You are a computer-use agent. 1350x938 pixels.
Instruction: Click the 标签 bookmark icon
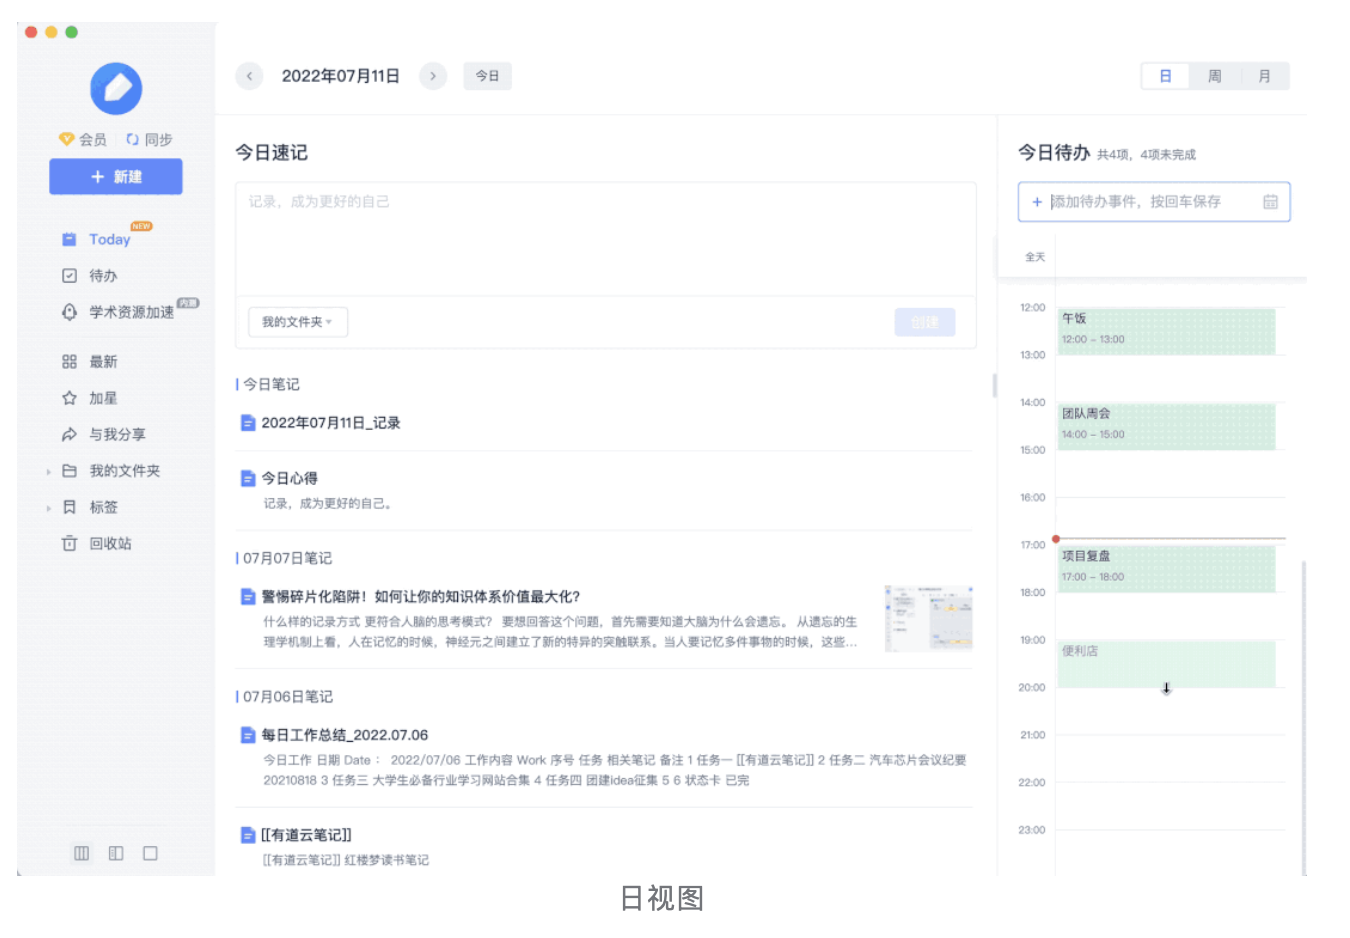(x=69, y=507)
